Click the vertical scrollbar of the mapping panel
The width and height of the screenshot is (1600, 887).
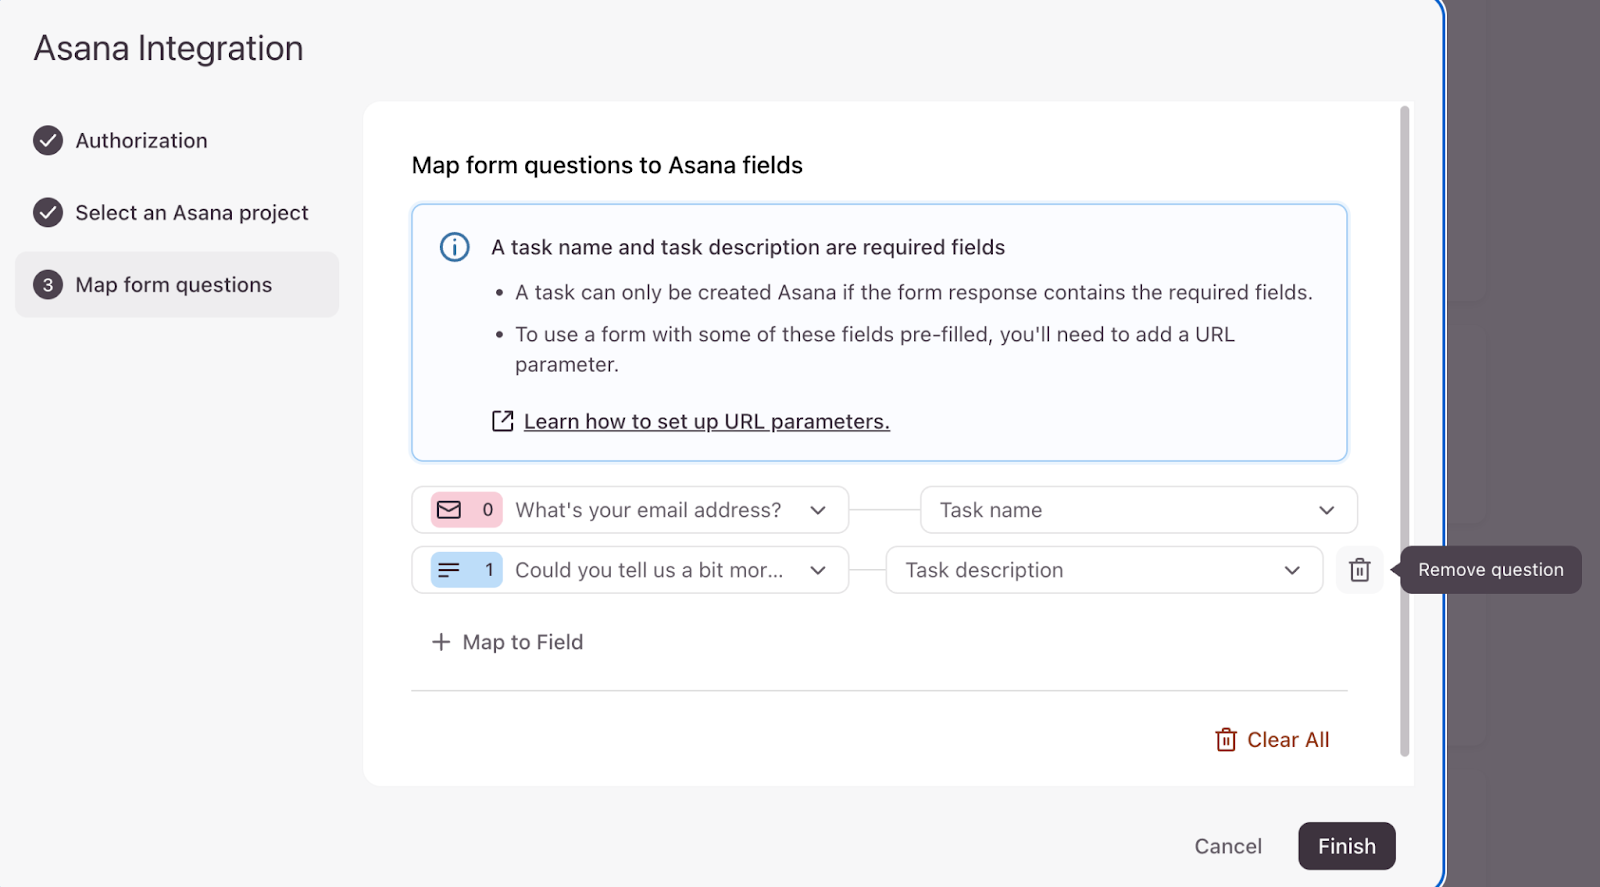1405,430
